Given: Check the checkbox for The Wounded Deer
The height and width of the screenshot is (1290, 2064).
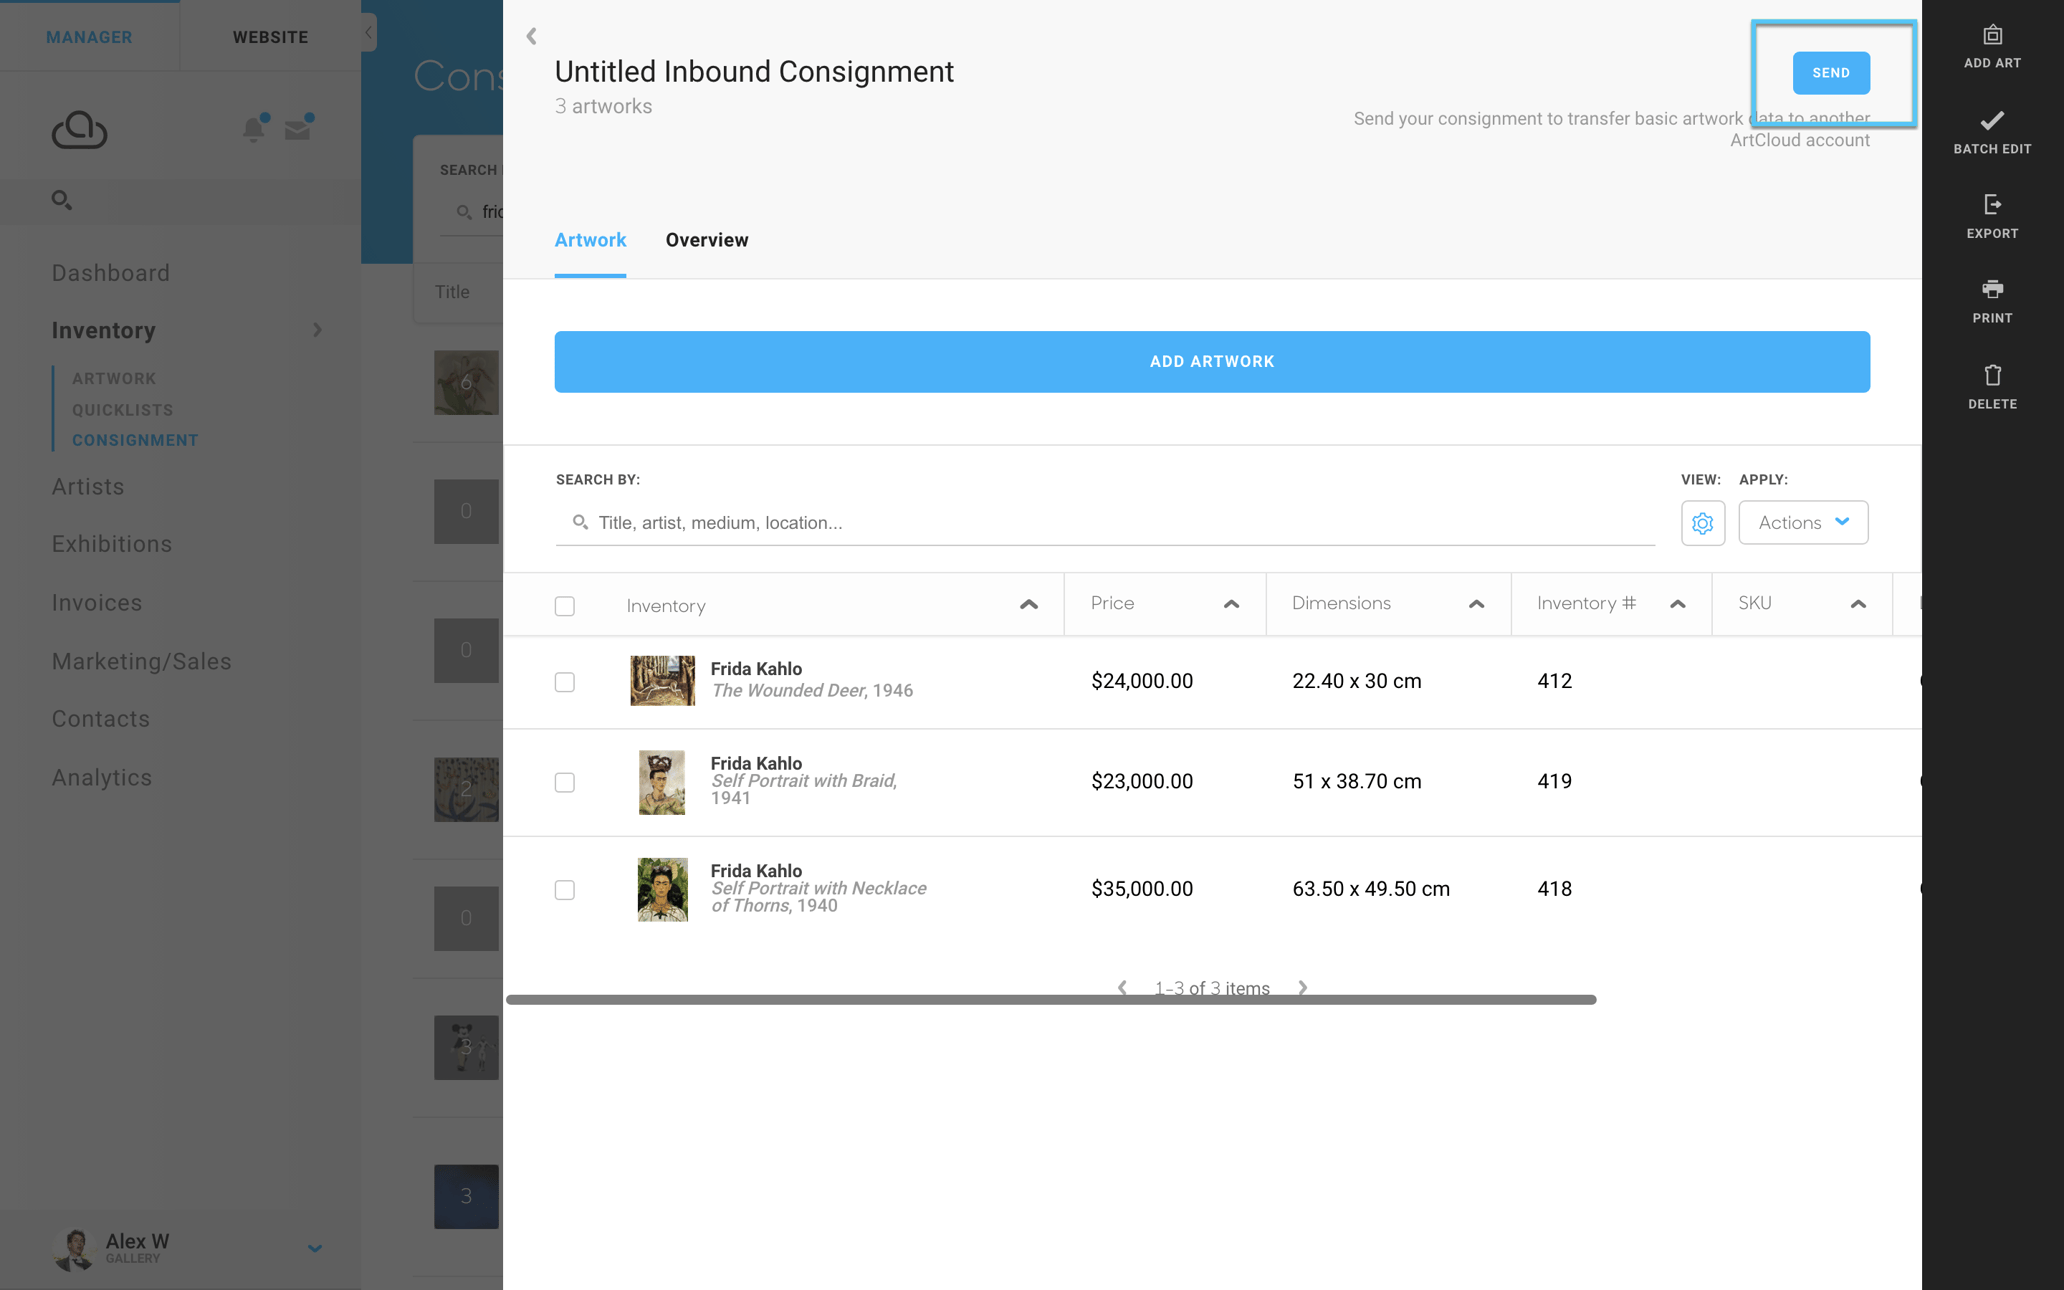Looking at the screenshot, I should tap(565, 682).
